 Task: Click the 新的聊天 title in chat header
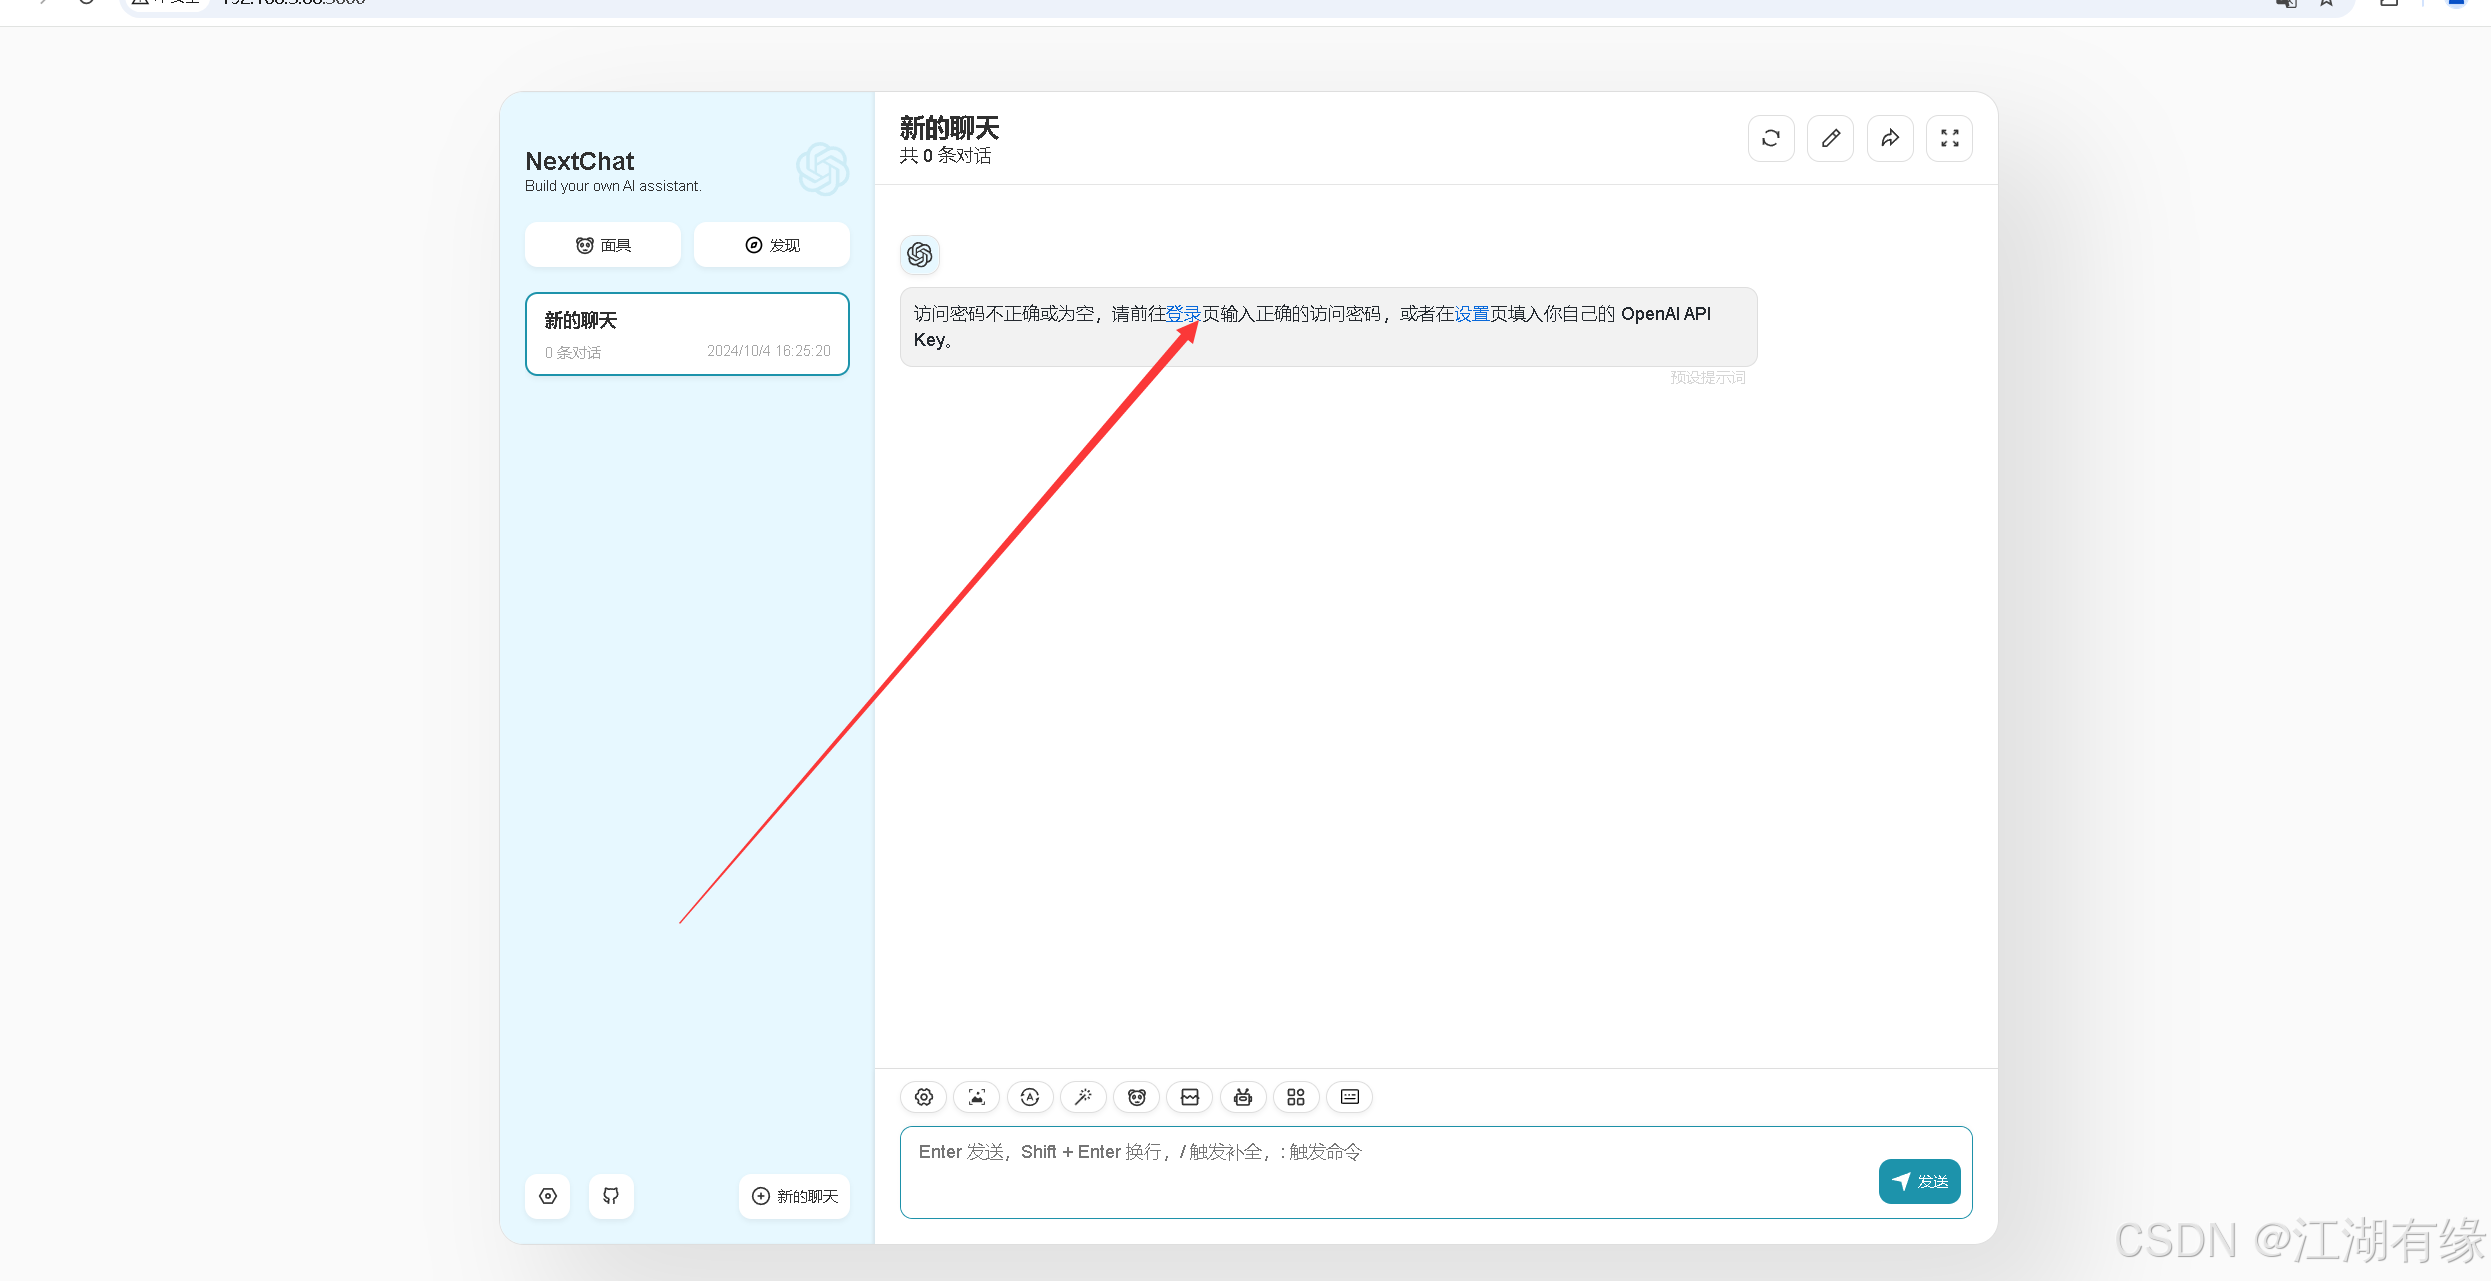click(949, 128)
